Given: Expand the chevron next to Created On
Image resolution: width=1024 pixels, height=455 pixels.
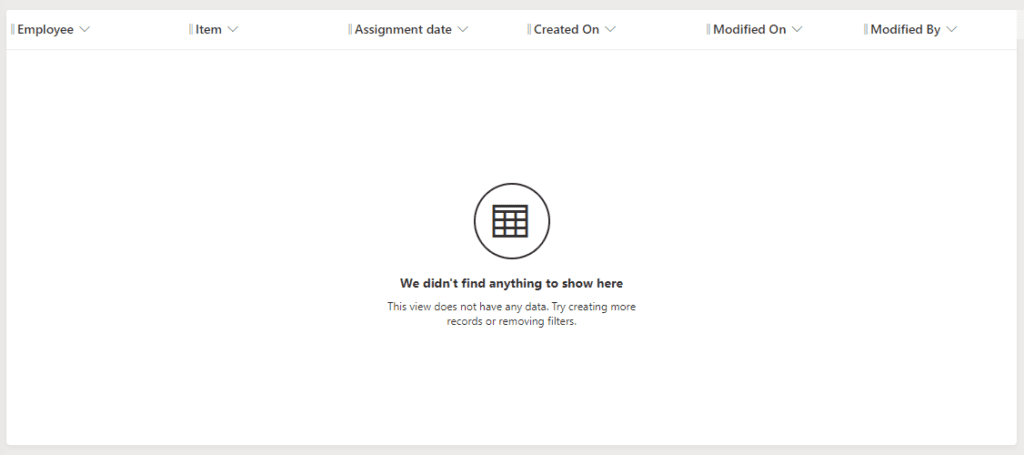Looking at the screenshot, I should (x=611, y=30).
